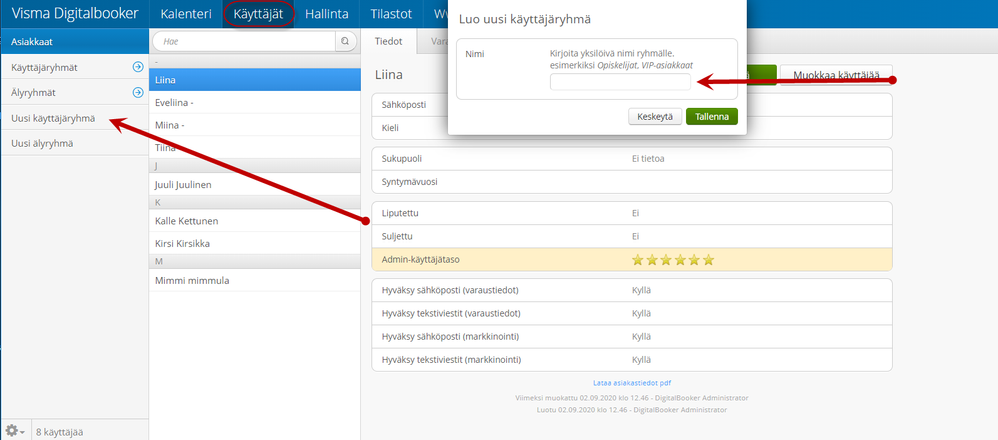Screen dimensions: 998x440
Task: Click the green Tallenna button
Action: 712,117
